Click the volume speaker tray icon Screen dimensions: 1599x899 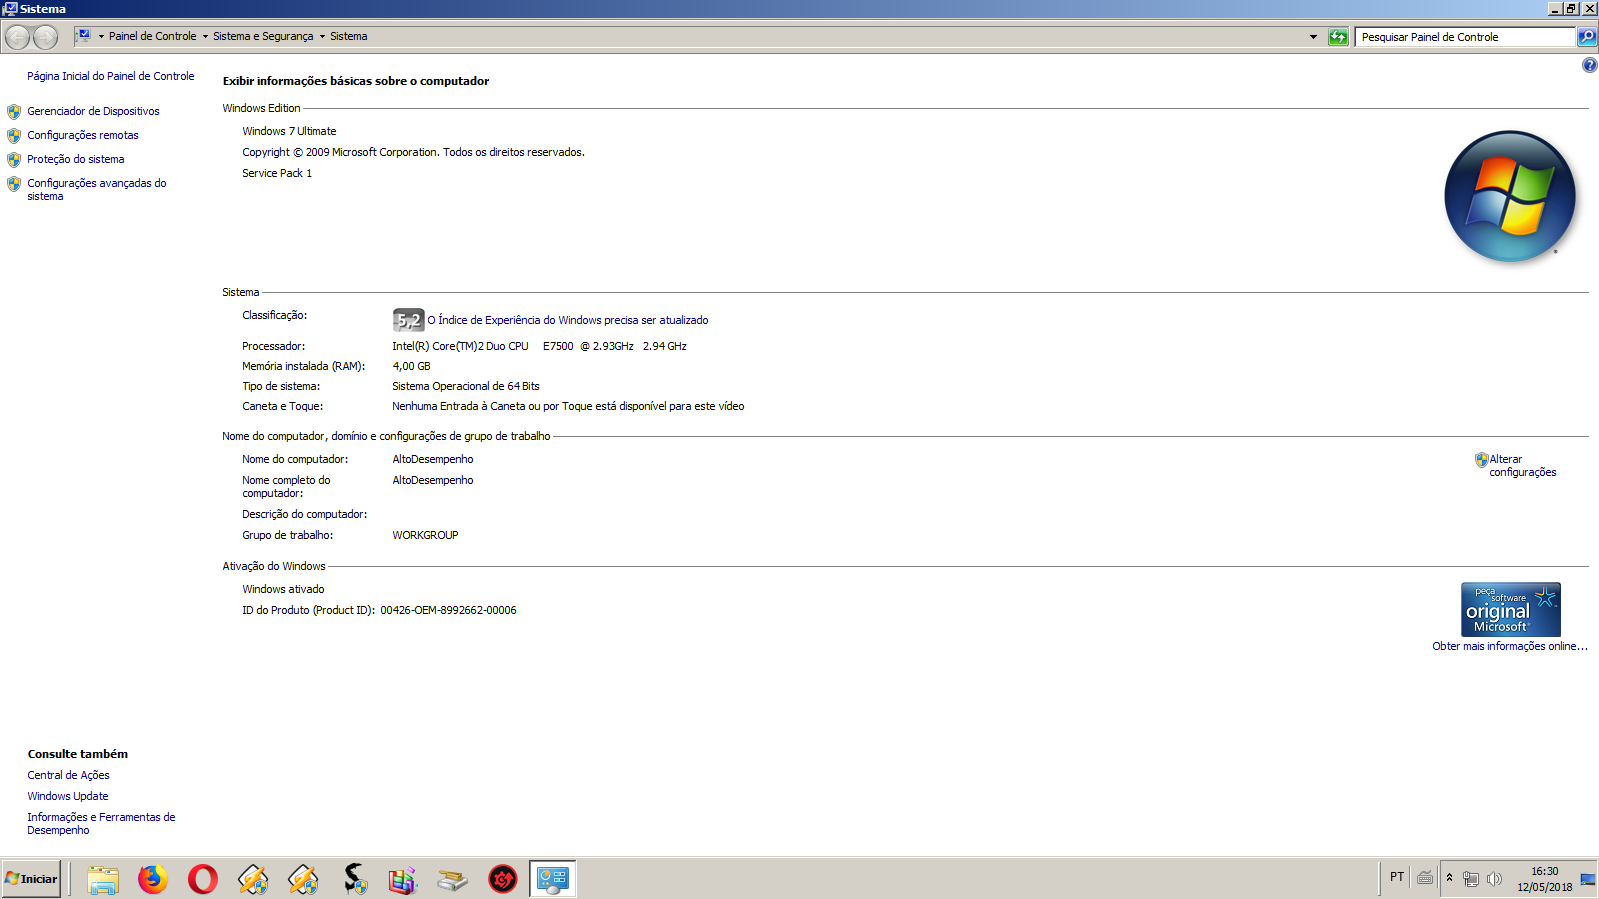click(x=1494, y=879)
